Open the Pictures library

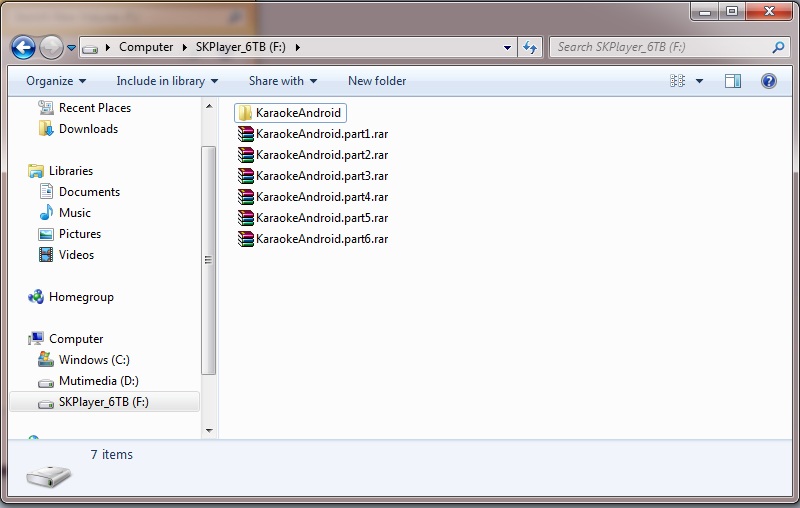click(80, 234)
